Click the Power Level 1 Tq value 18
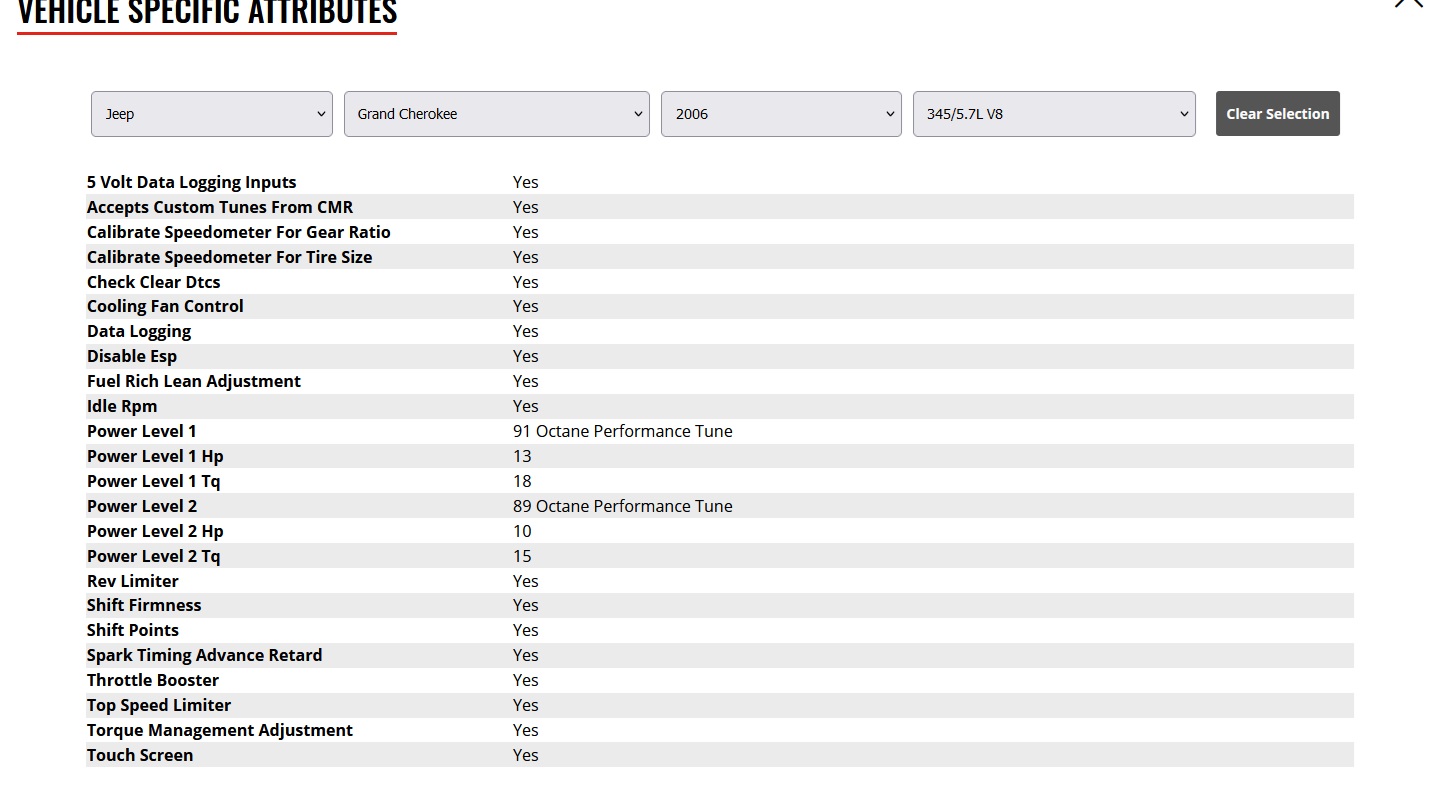Screen dimensions: 1437x809 pyautogui.click(x=522, y=481)
